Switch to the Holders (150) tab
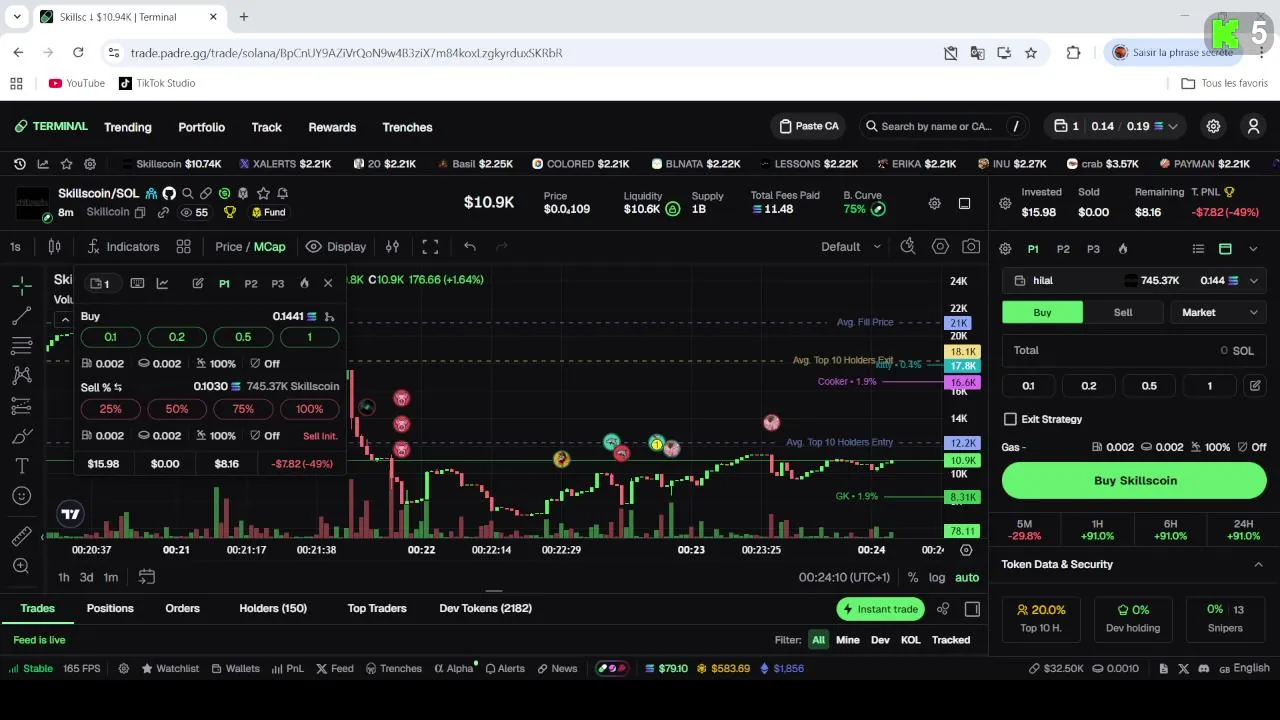Image resolution: width=1280 pixels, height=720 pixels. (x=273, y=608)
